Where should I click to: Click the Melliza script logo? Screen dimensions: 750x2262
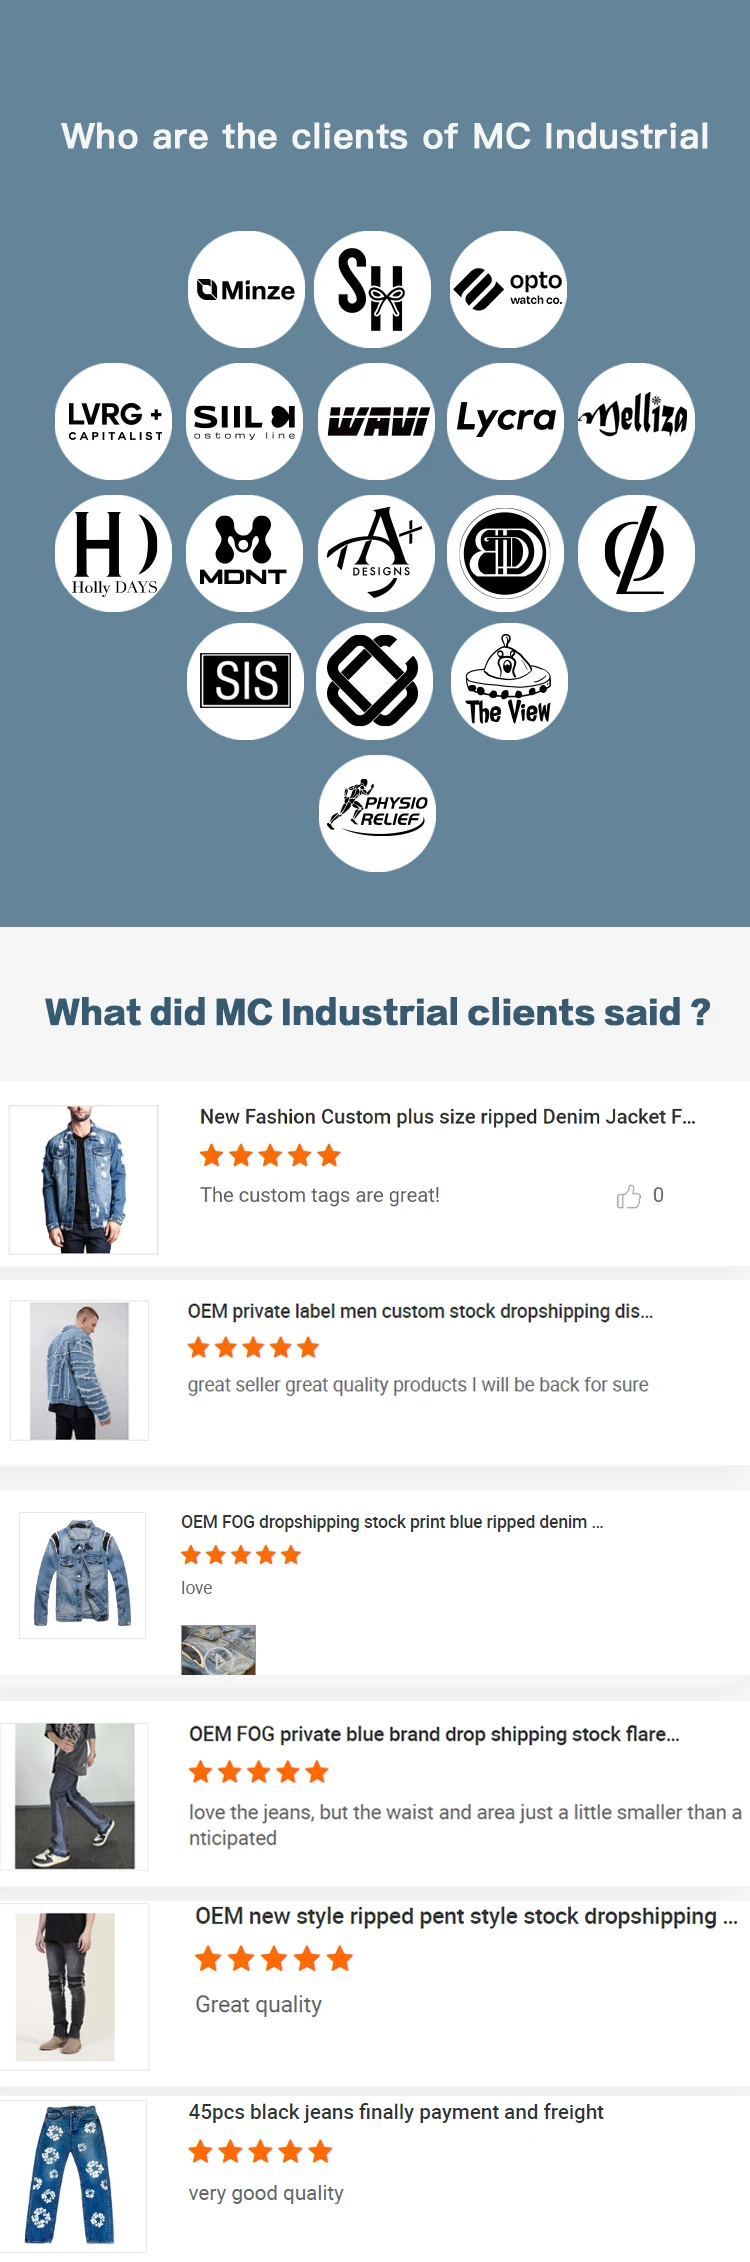tap(636, 422)
